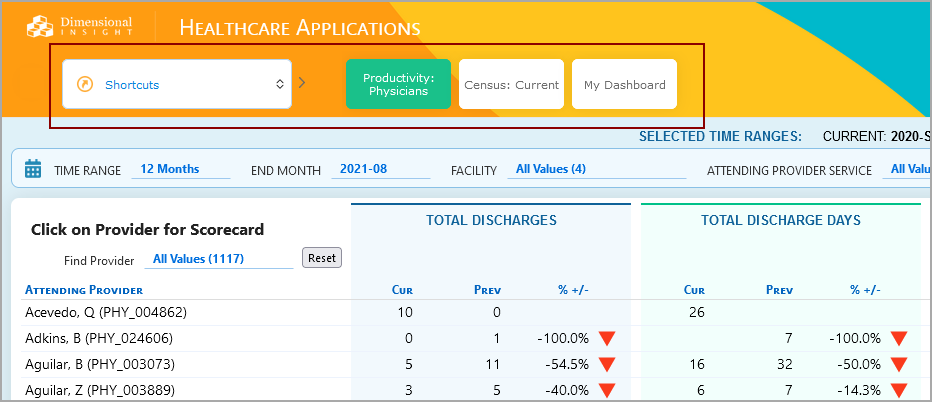Open Attending Provider Service filter
The image size is (932, 402).
point(909,169)
